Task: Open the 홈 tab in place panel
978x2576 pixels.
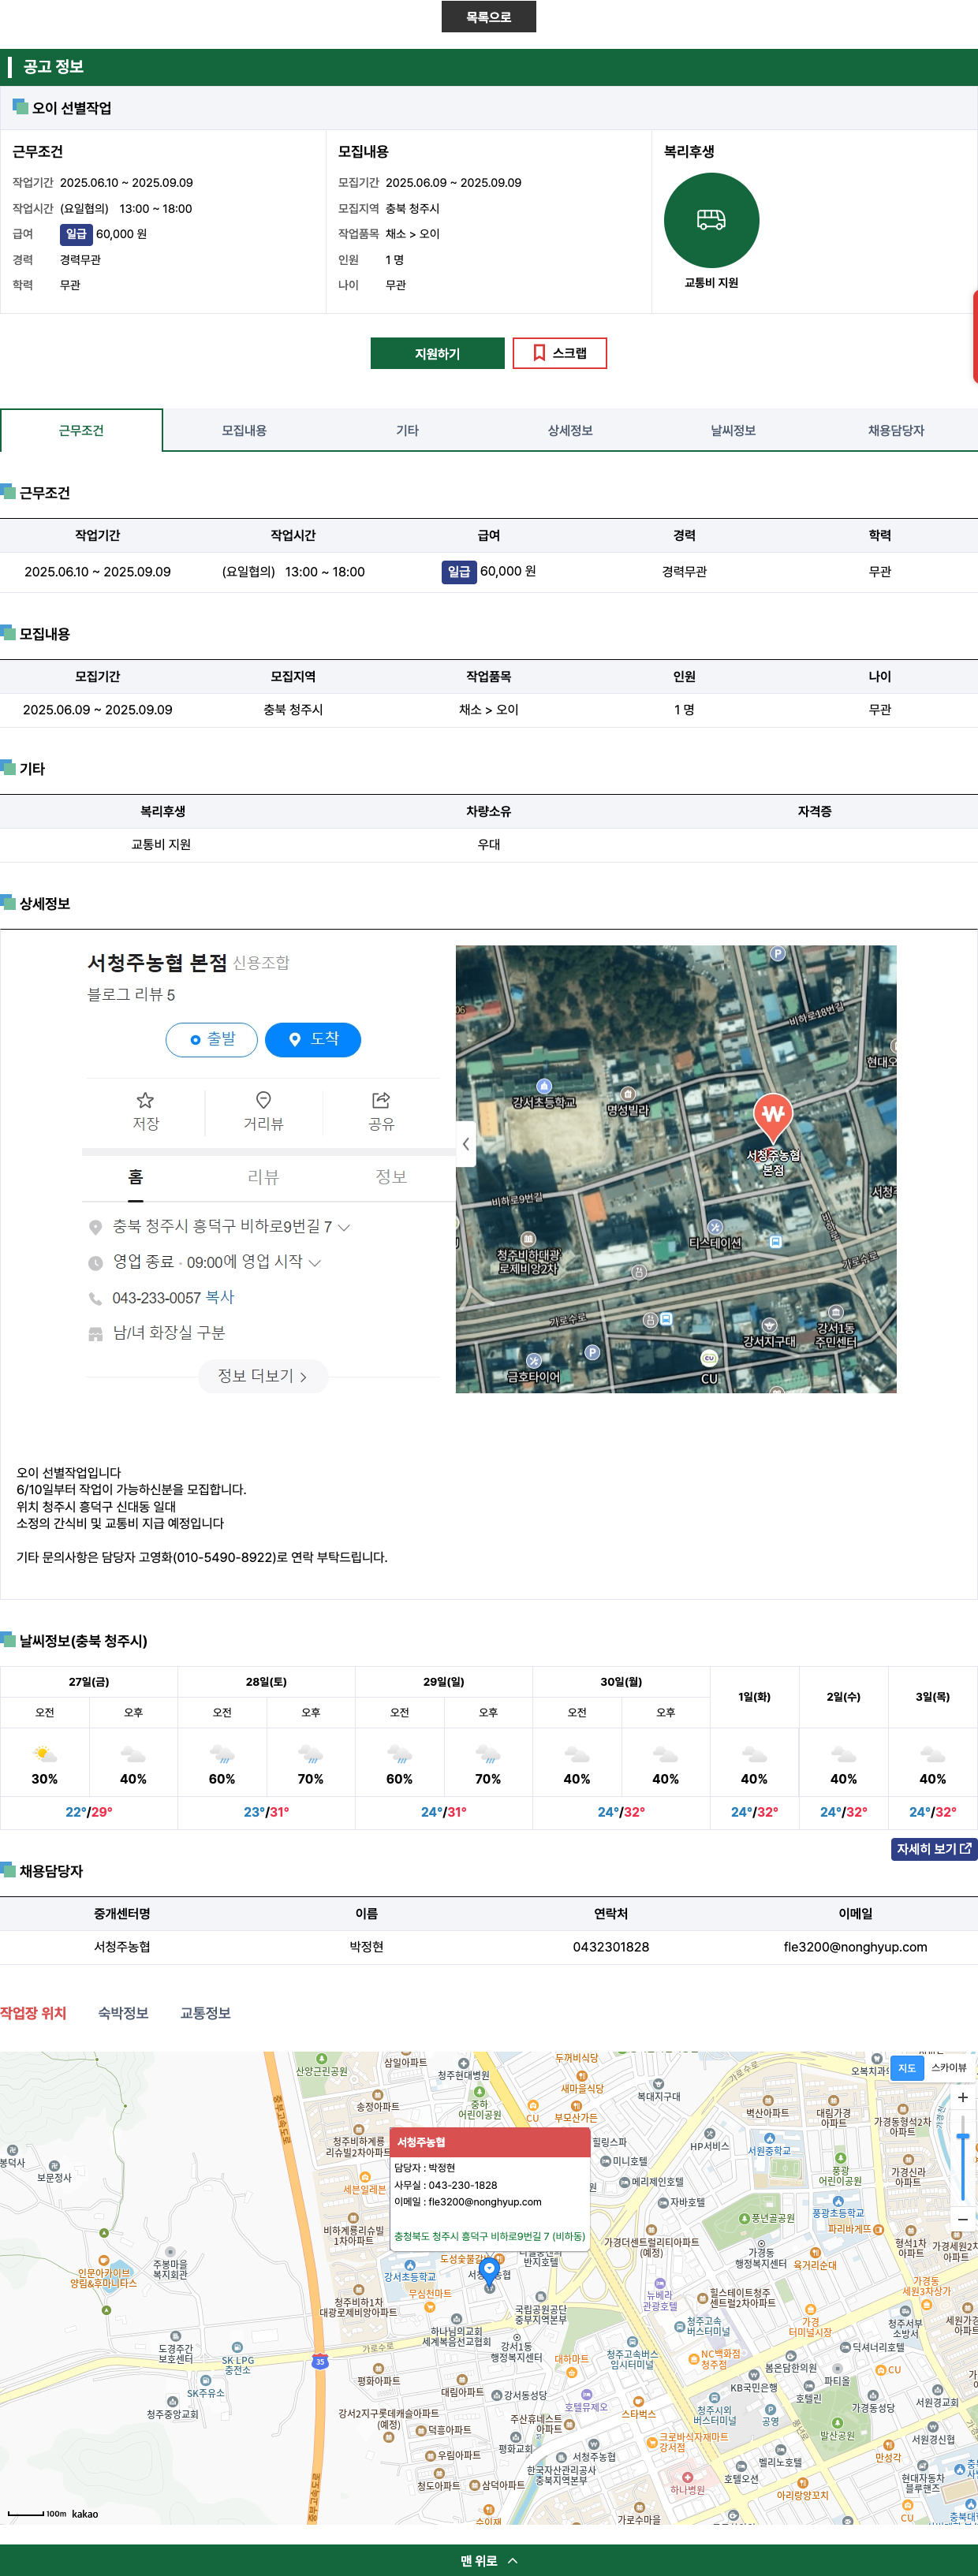Action: pos(135,1177)
